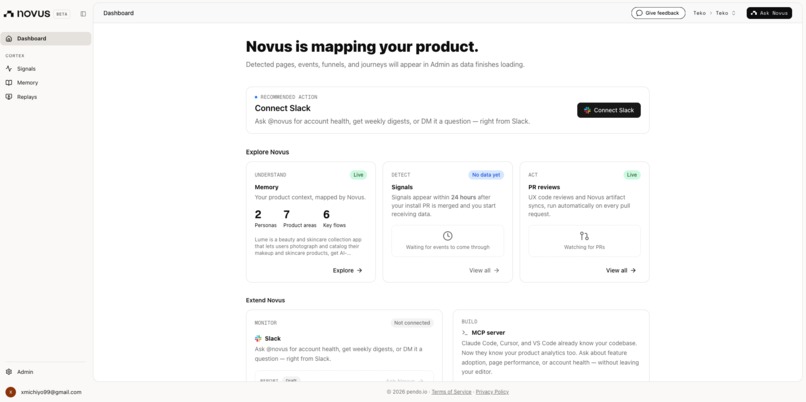Click the PR reviews card title
This screenshot has width=806, height=402.
coord(544,187)
